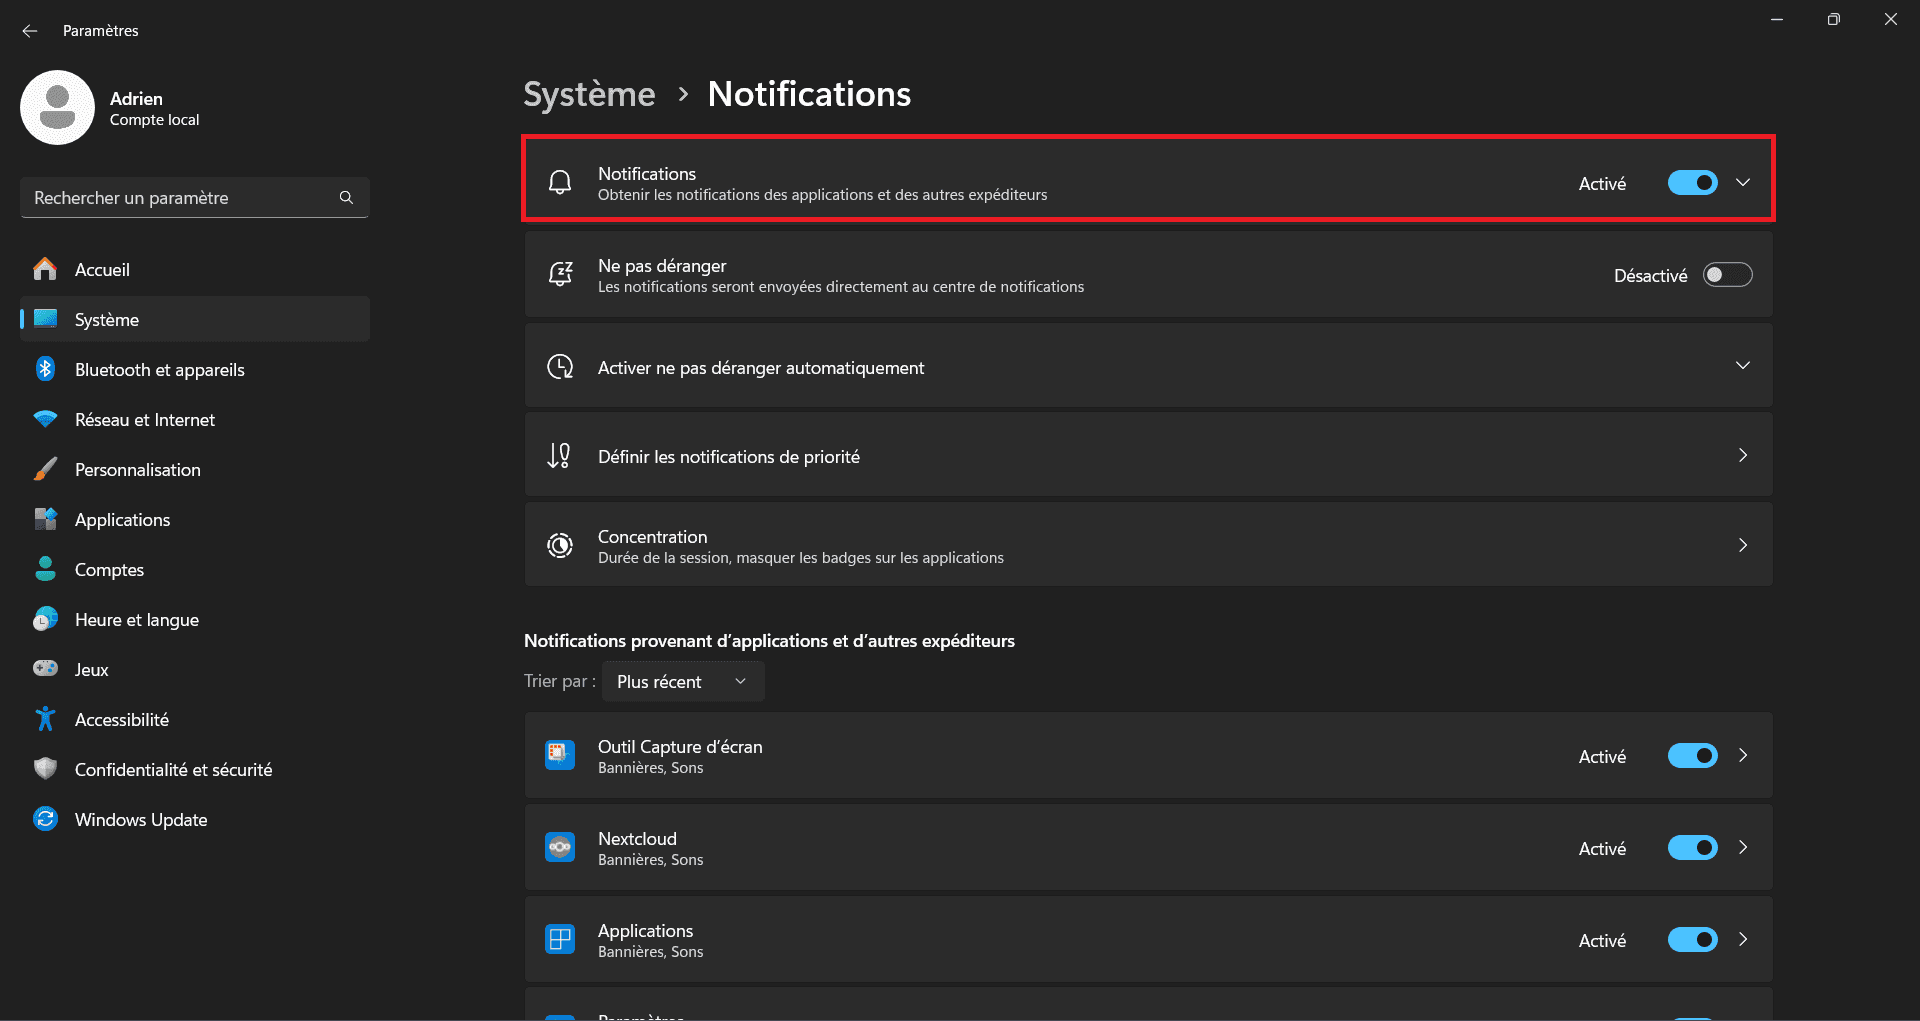1920x1021 pixels.
Task: Expand the Notifications settings section
Action: coord(1743,182)
